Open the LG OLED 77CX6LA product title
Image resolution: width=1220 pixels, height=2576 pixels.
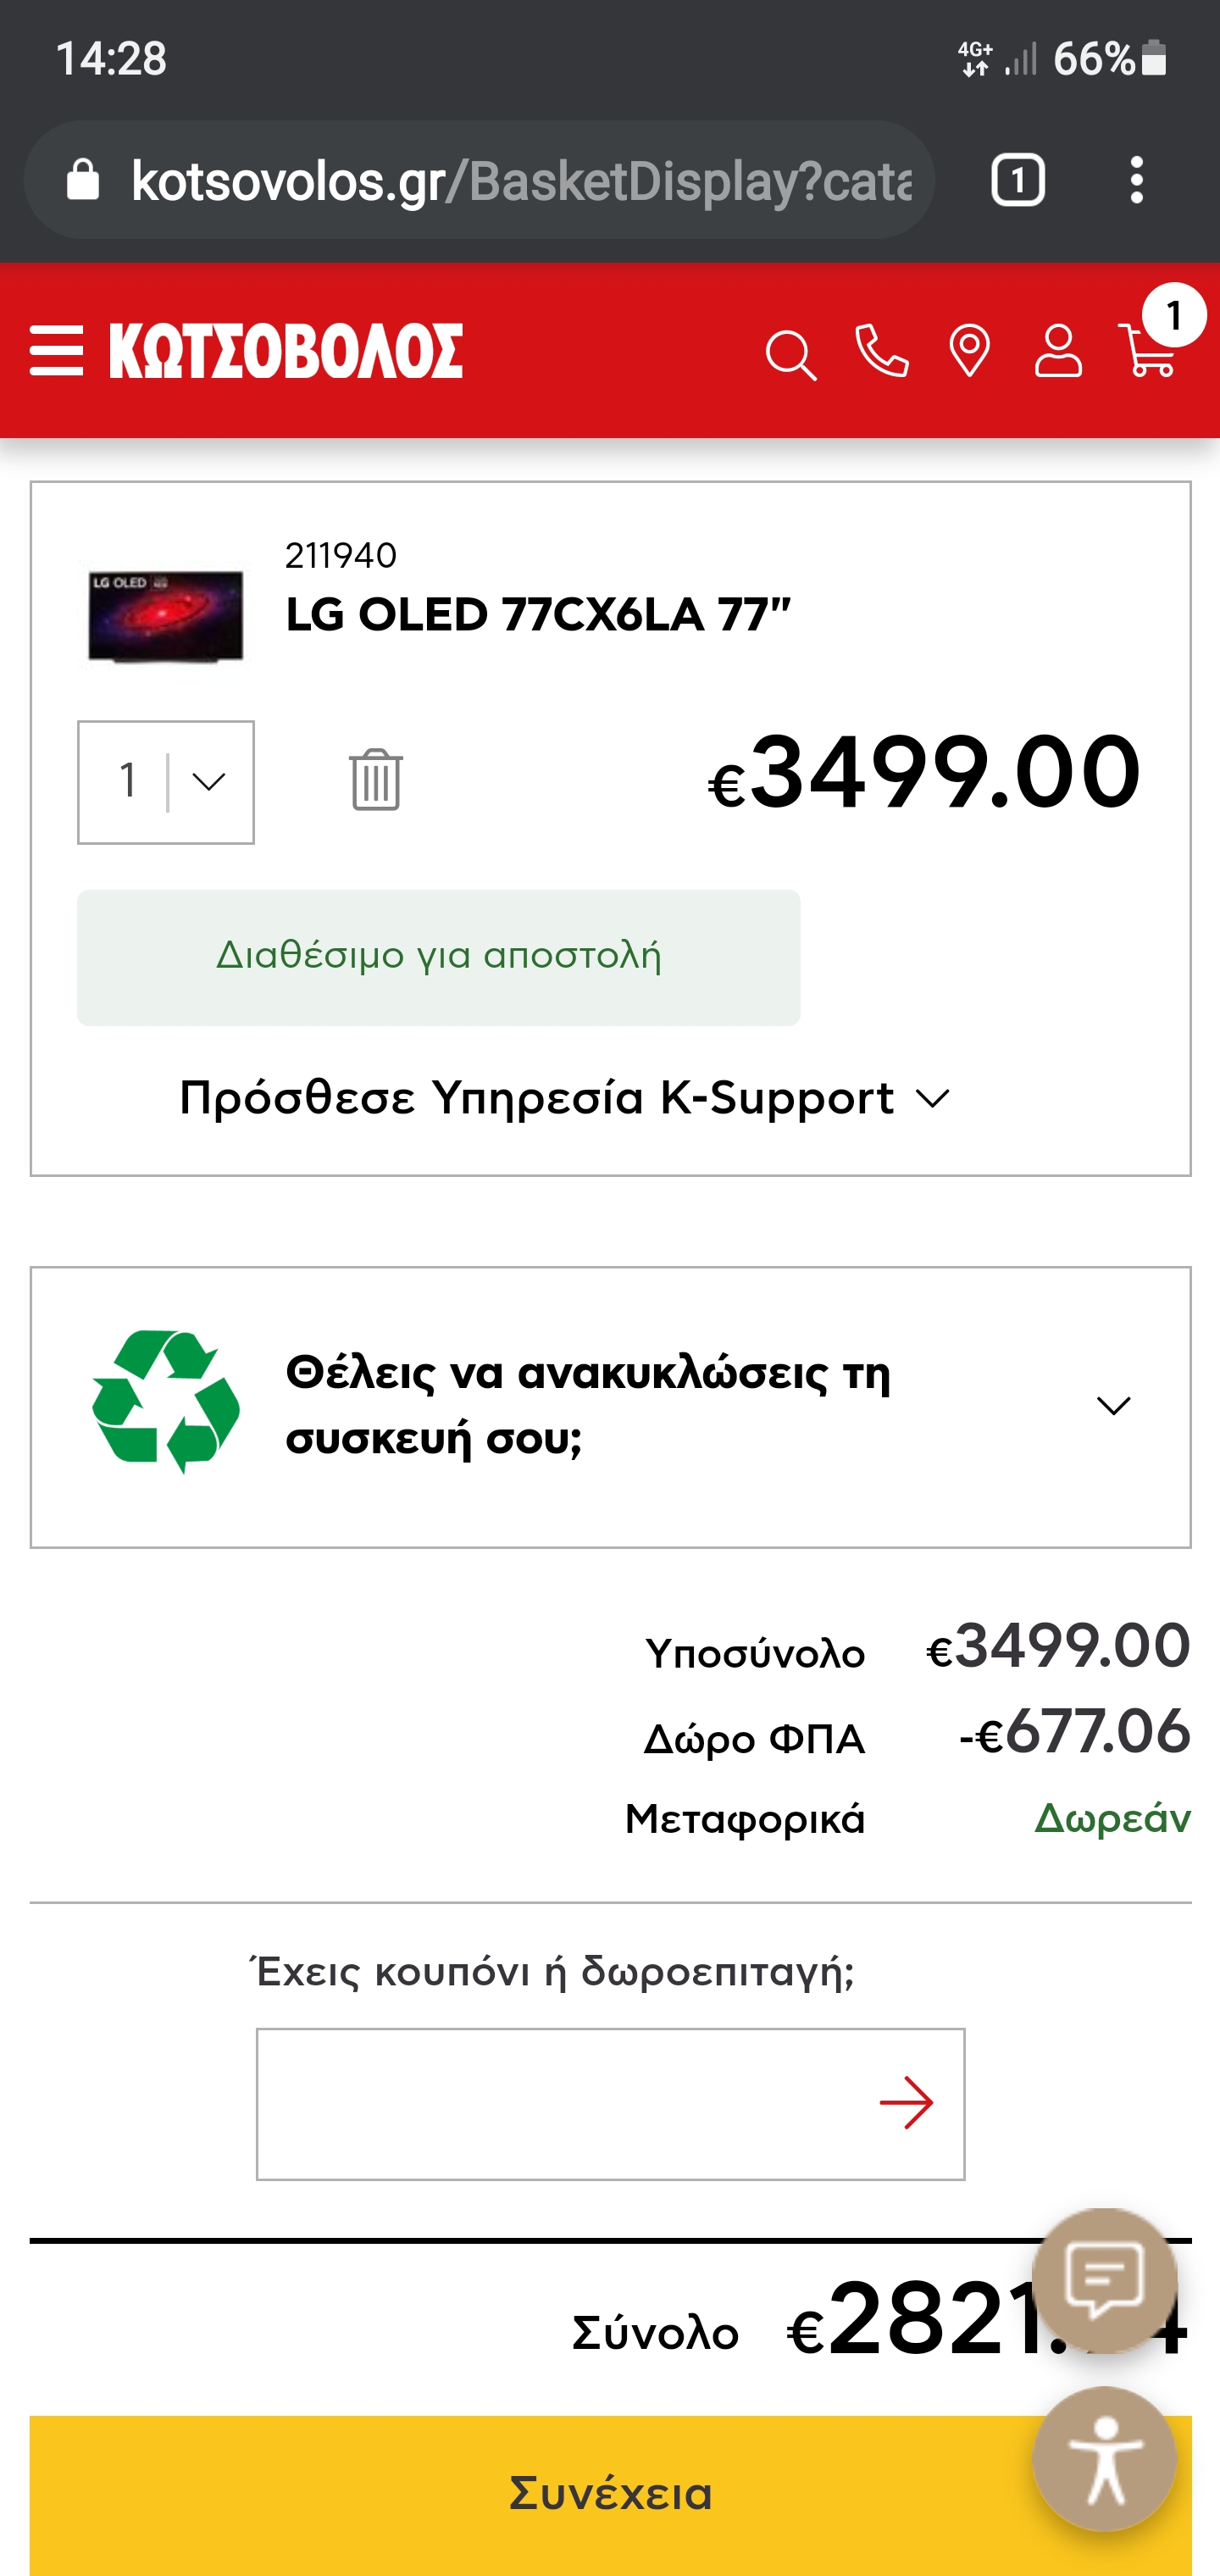tap(538, 615)
